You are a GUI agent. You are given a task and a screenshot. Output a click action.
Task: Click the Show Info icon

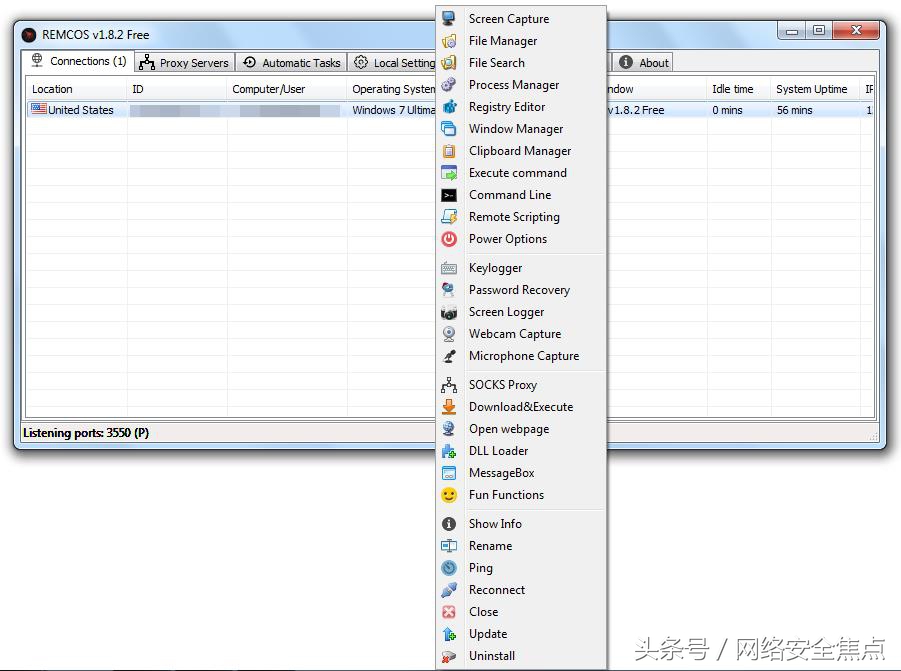(449, 524)
